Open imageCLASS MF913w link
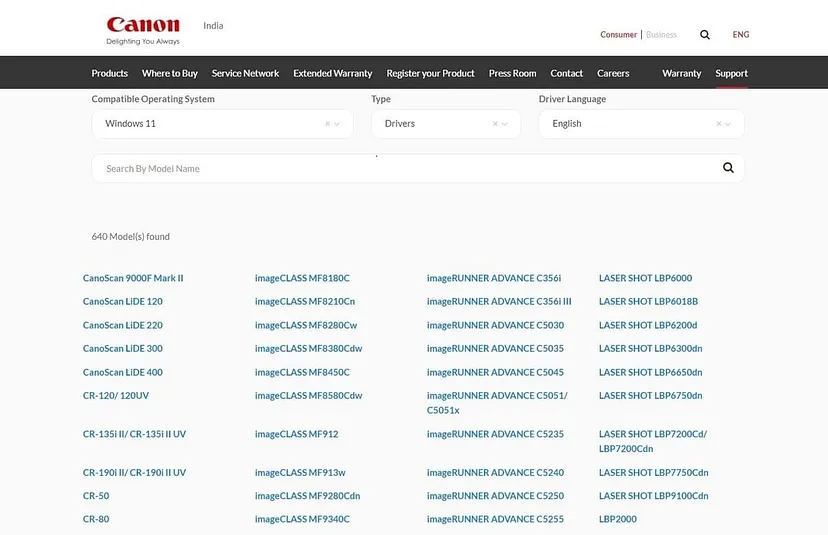Screen dimensions: 828x535 (x=300, y=472)
